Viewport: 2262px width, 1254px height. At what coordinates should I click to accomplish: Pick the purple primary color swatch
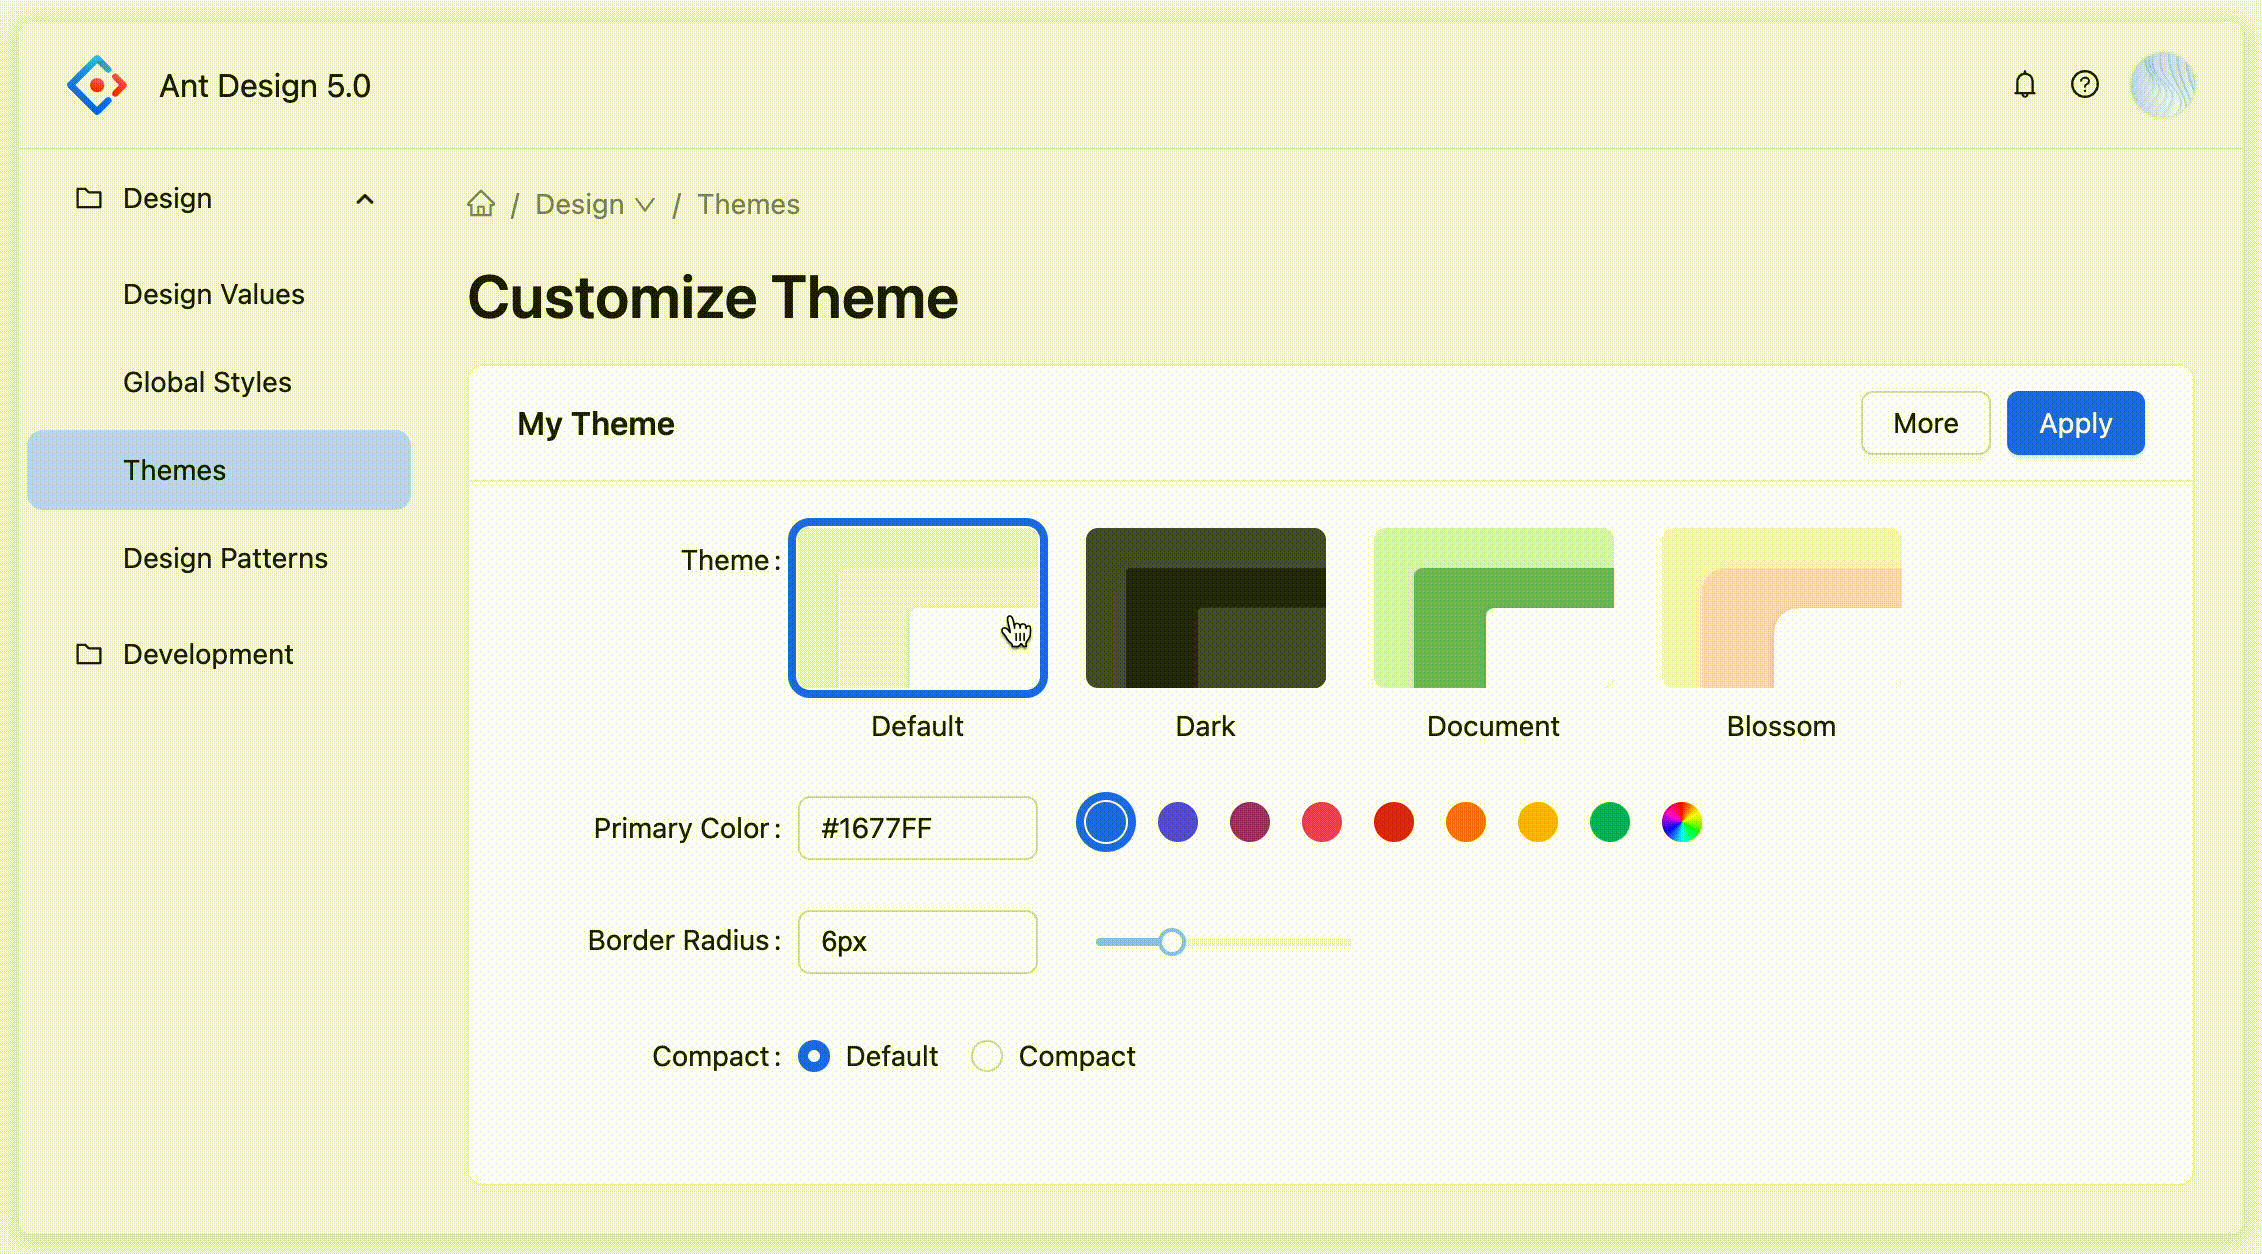point(1177,822)
